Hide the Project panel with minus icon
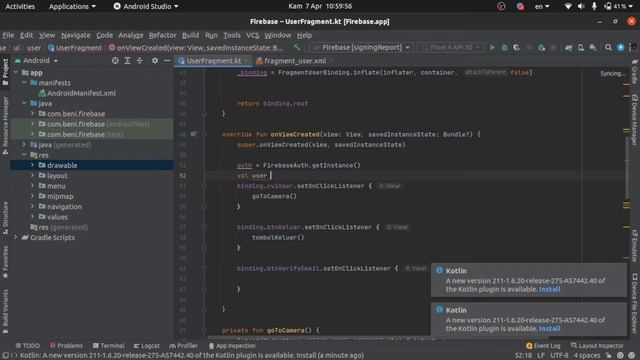The height and width of the screenshot is (360, 640). point(167,60)
